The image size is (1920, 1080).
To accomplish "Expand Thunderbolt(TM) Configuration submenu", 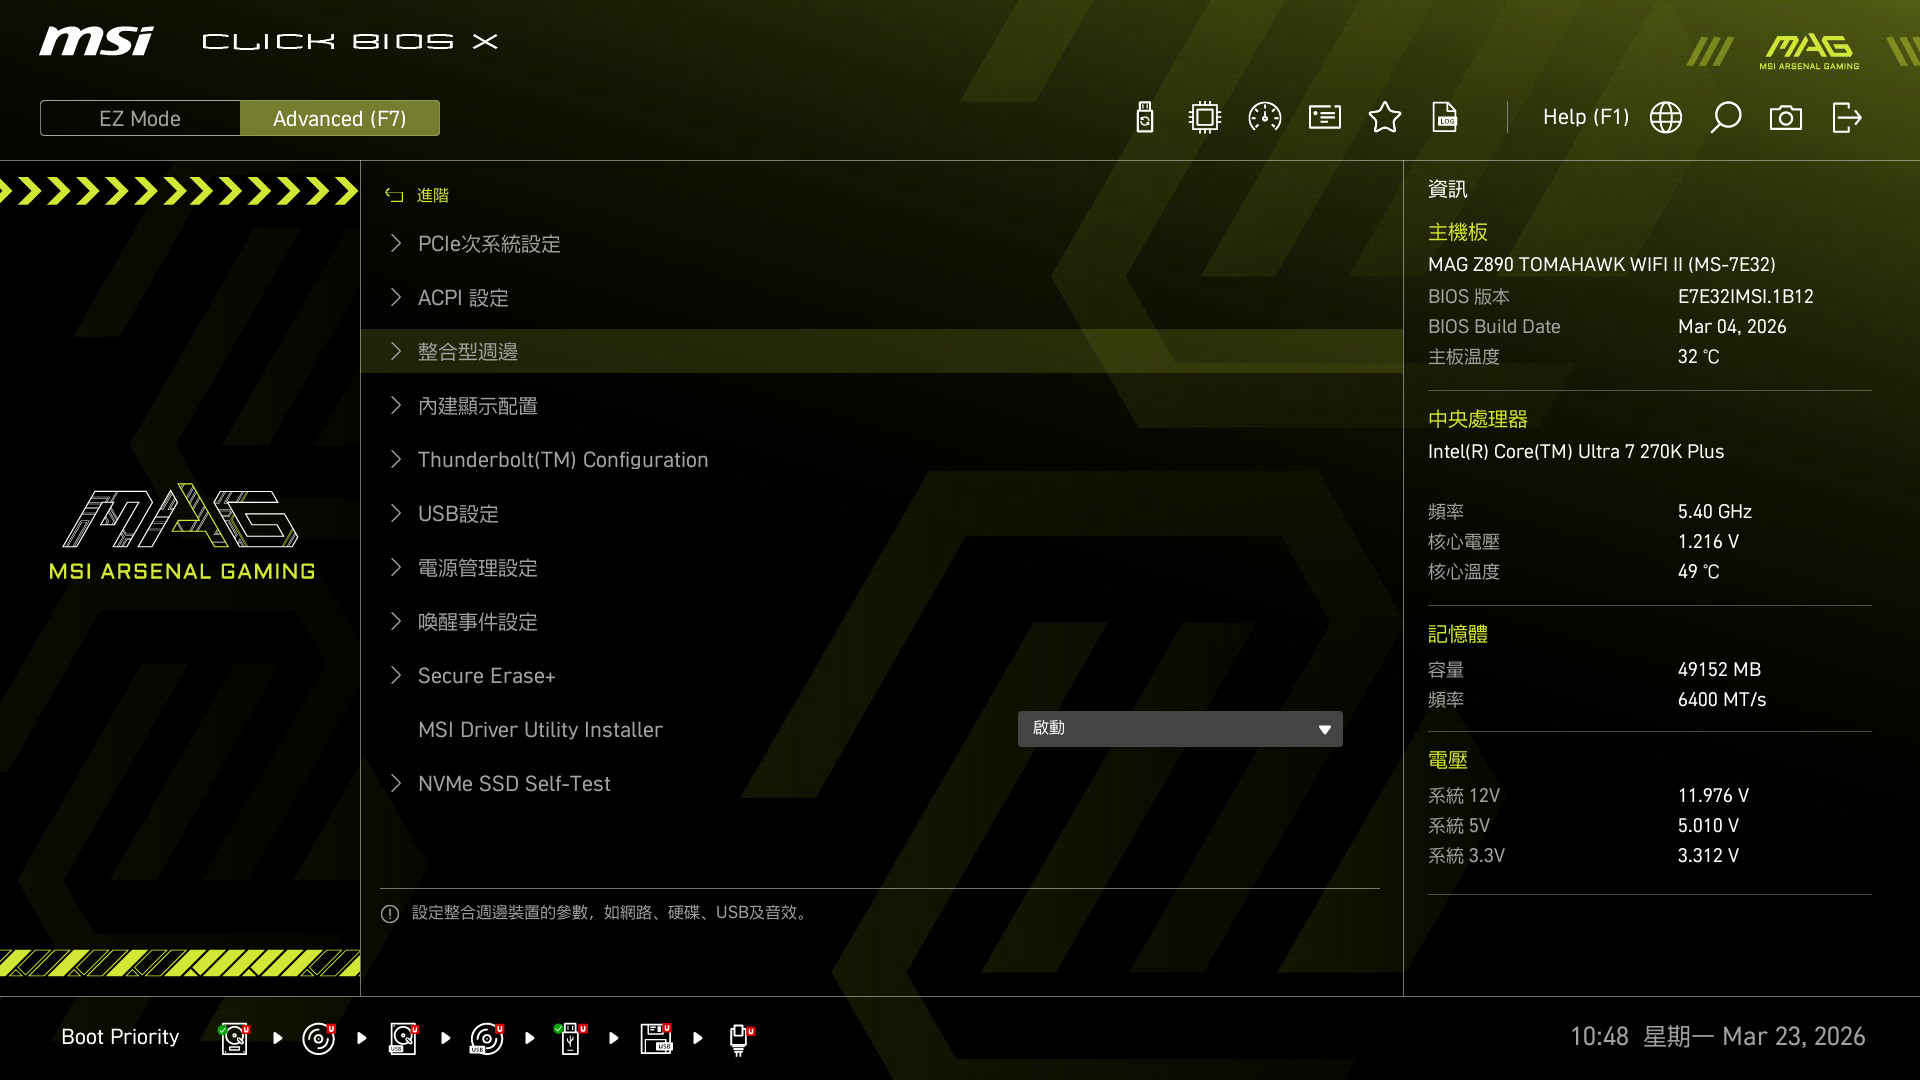I will click(x=562, y=460).
